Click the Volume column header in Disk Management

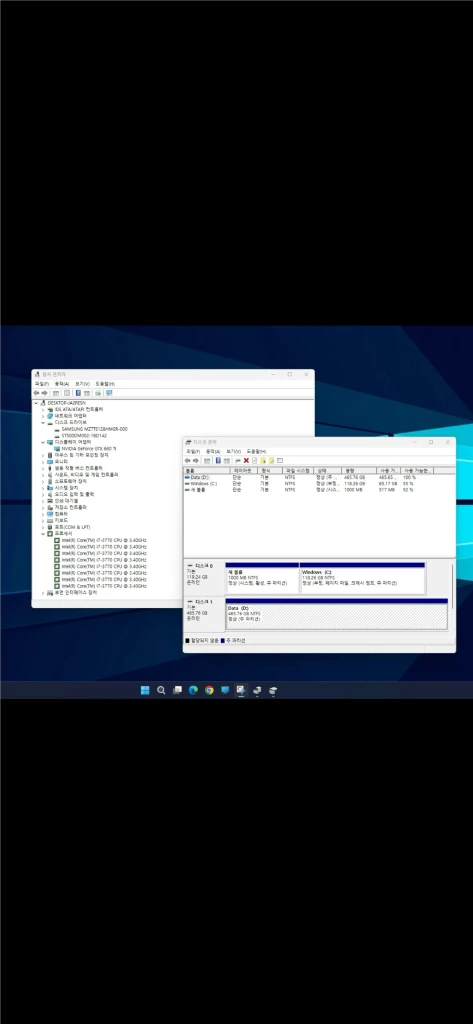pos(207,470)
